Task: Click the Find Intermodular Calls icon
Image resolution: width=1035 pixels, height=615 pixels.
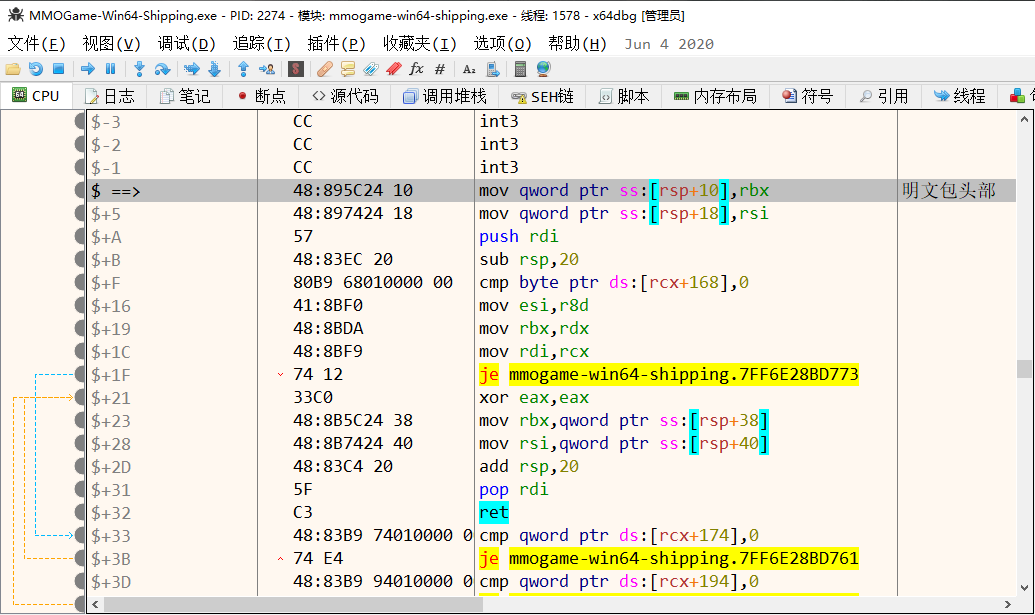Action: tap(492, 69)
